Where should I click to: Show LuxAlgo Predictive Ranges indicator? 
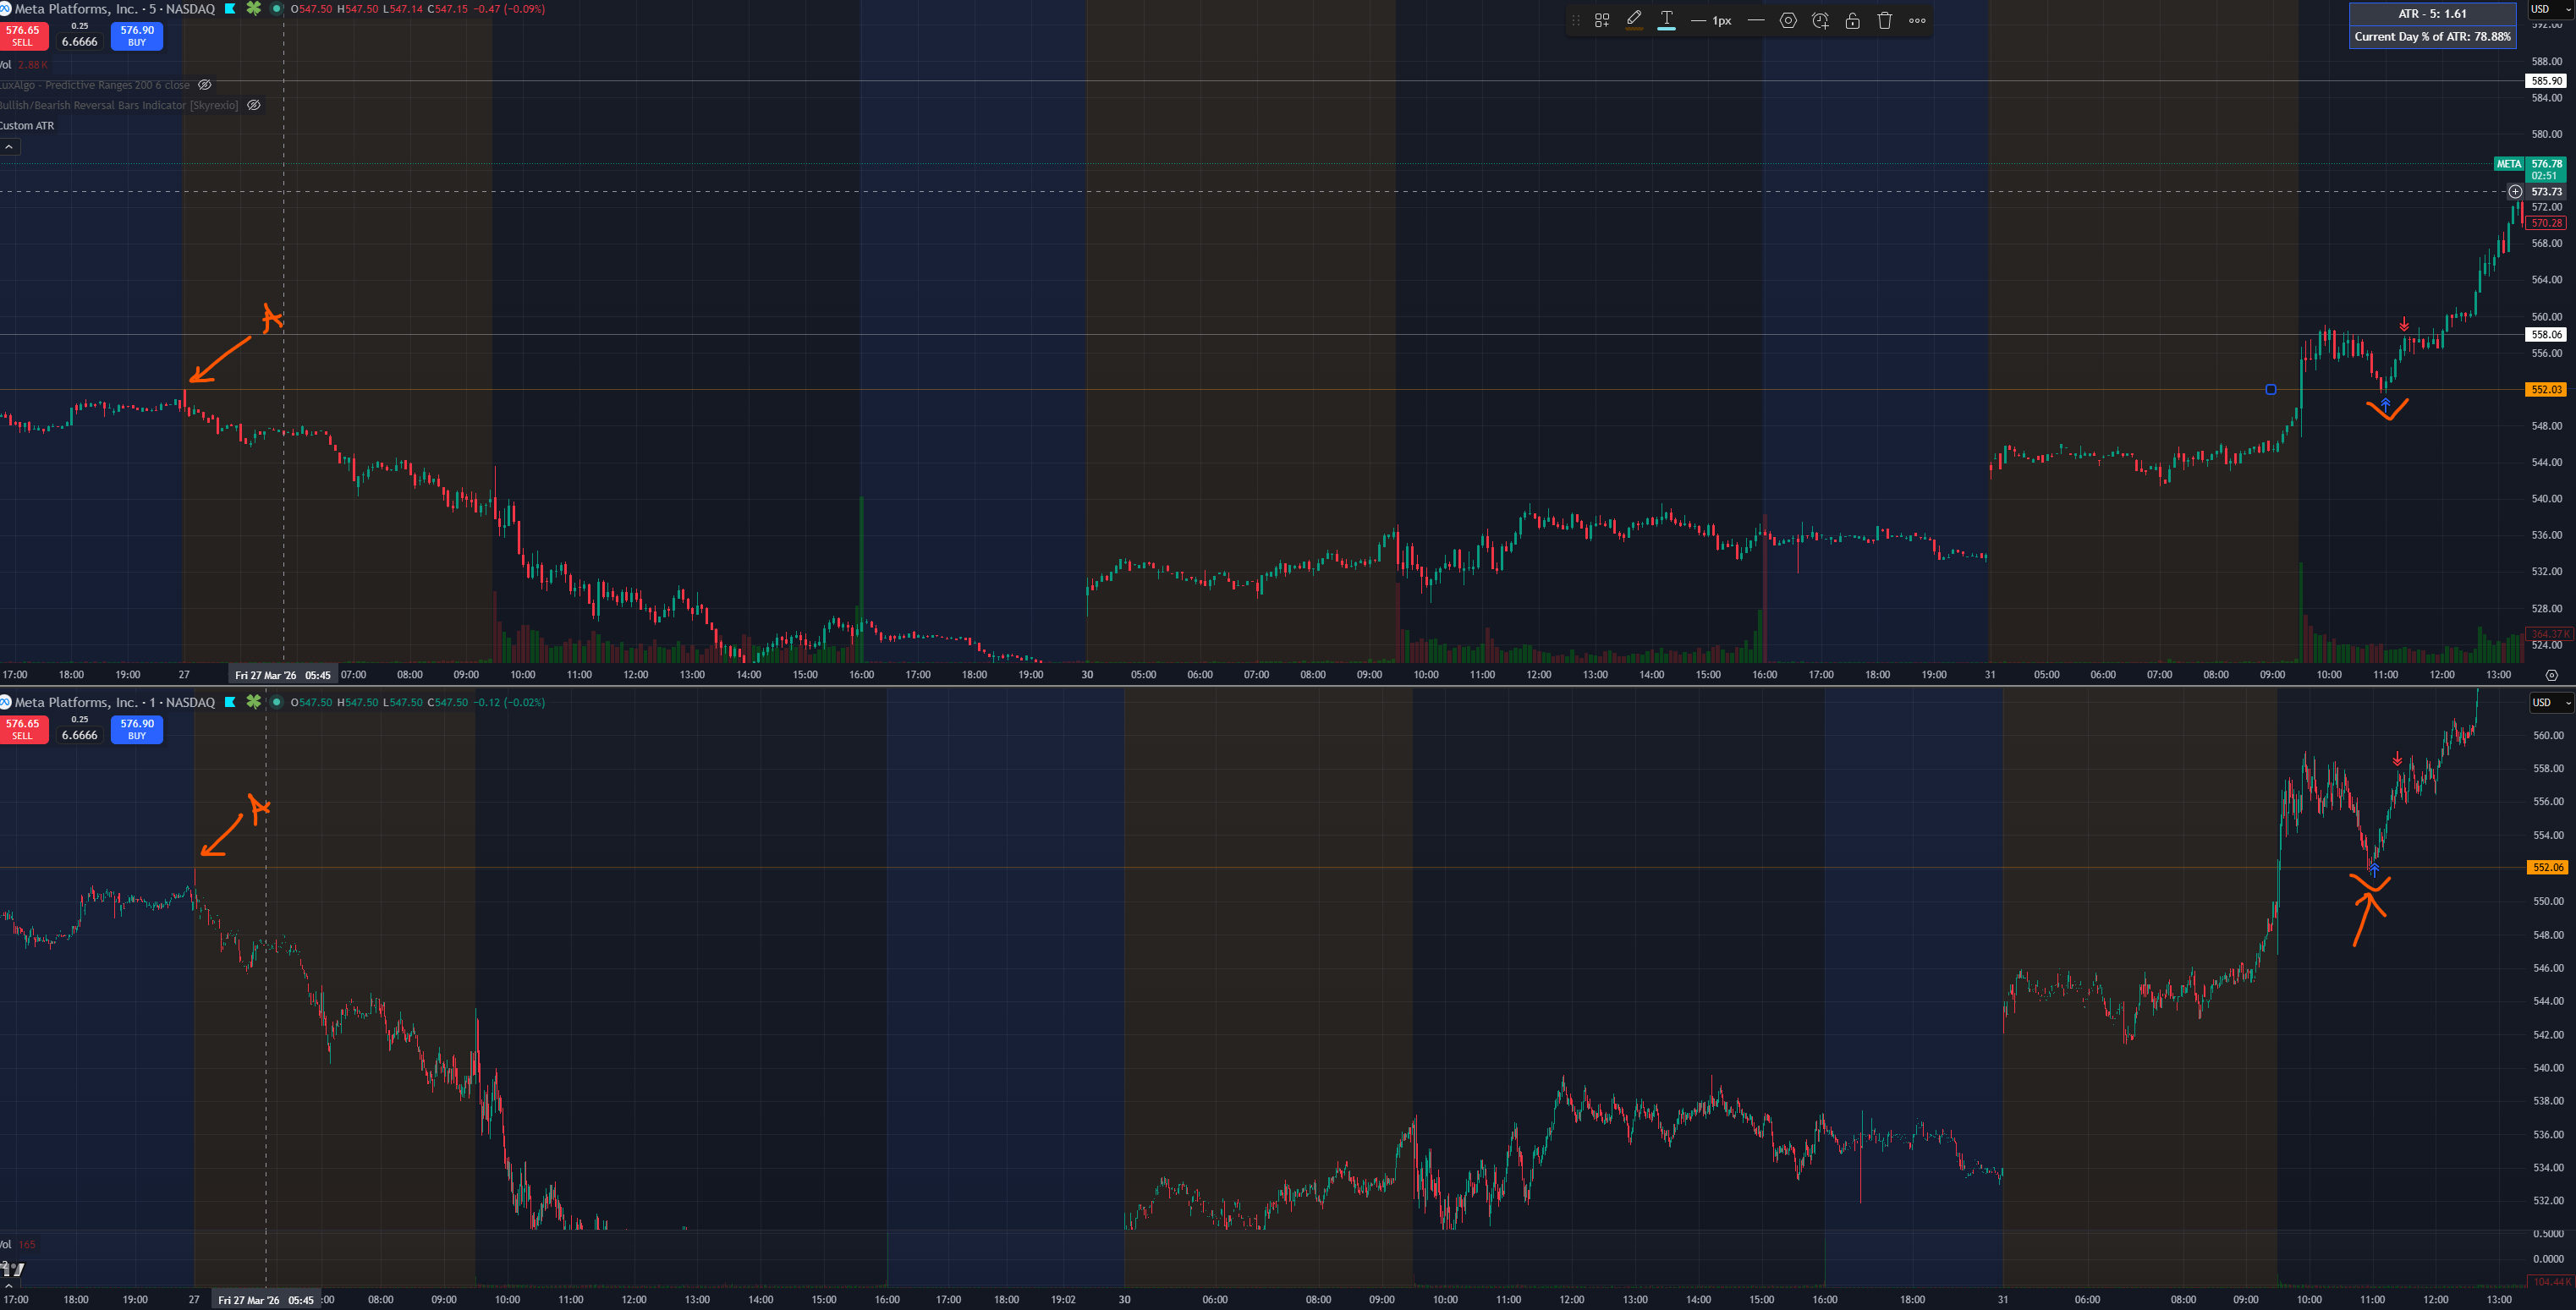(x=205, y=85)
